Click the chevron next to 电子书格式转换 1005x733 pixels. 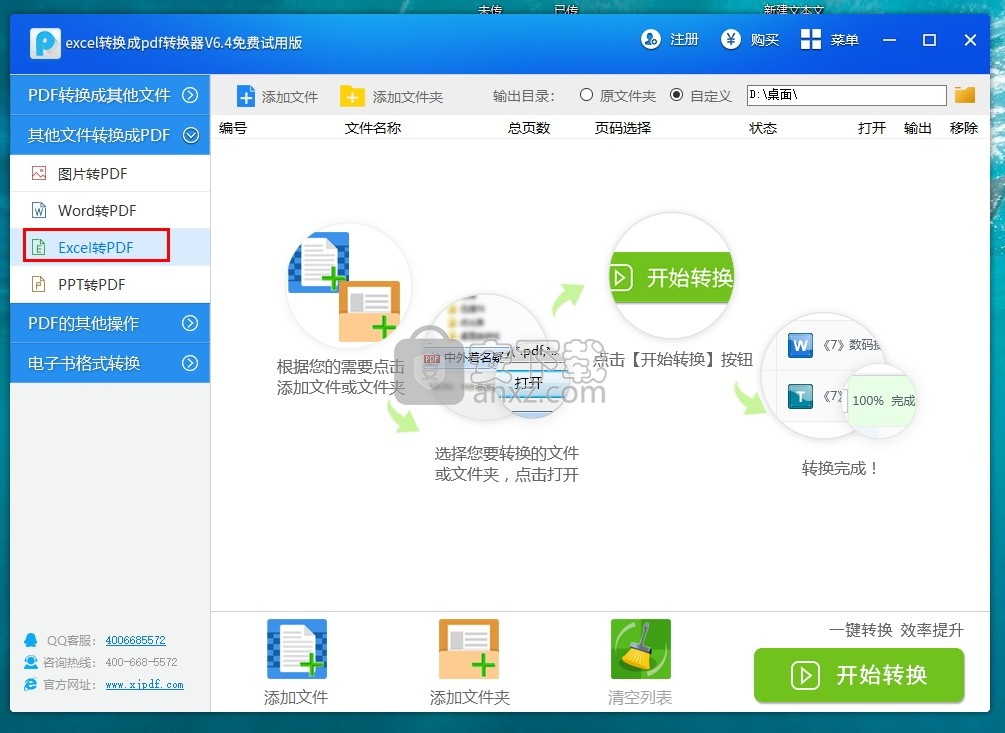tap(190, 363)
